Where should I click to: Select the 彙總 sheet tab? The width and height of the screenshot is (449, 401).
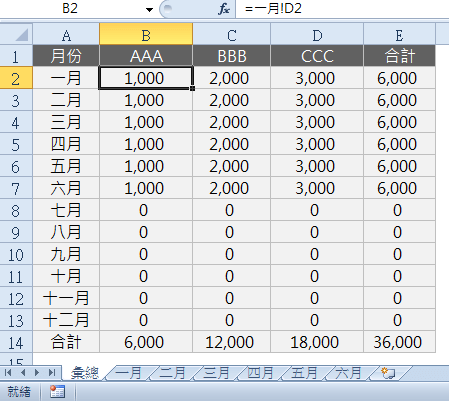coord(85,373)
